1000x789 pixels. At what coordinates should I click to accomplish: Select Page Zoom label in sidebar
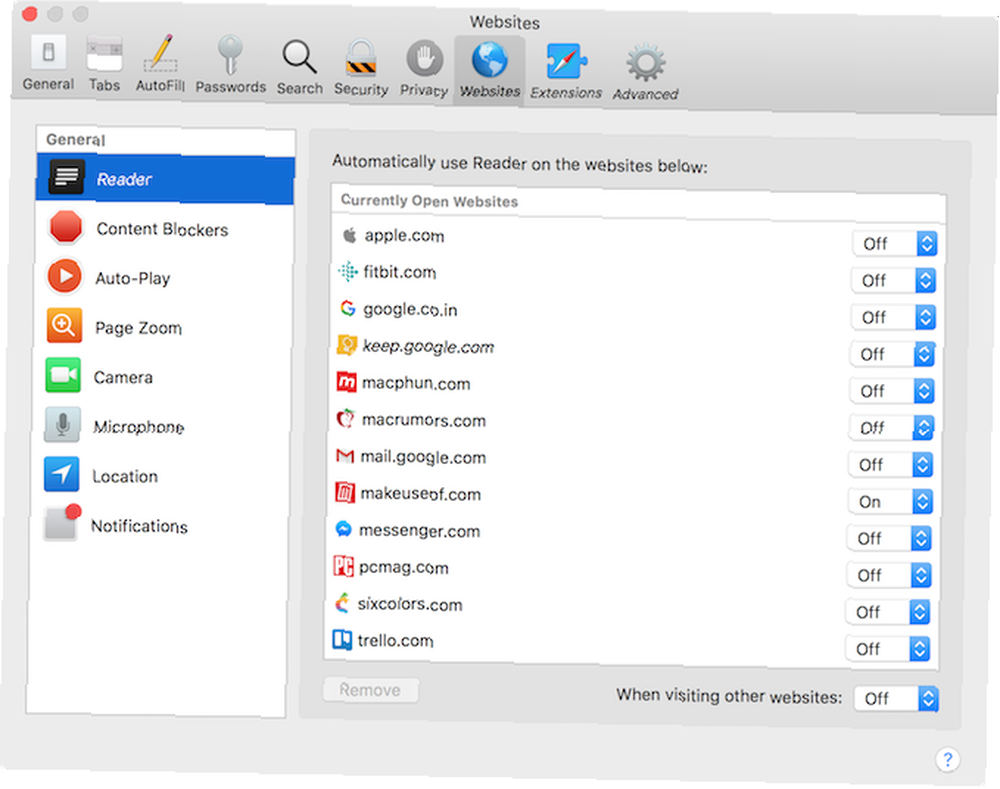tap(138, 328)
